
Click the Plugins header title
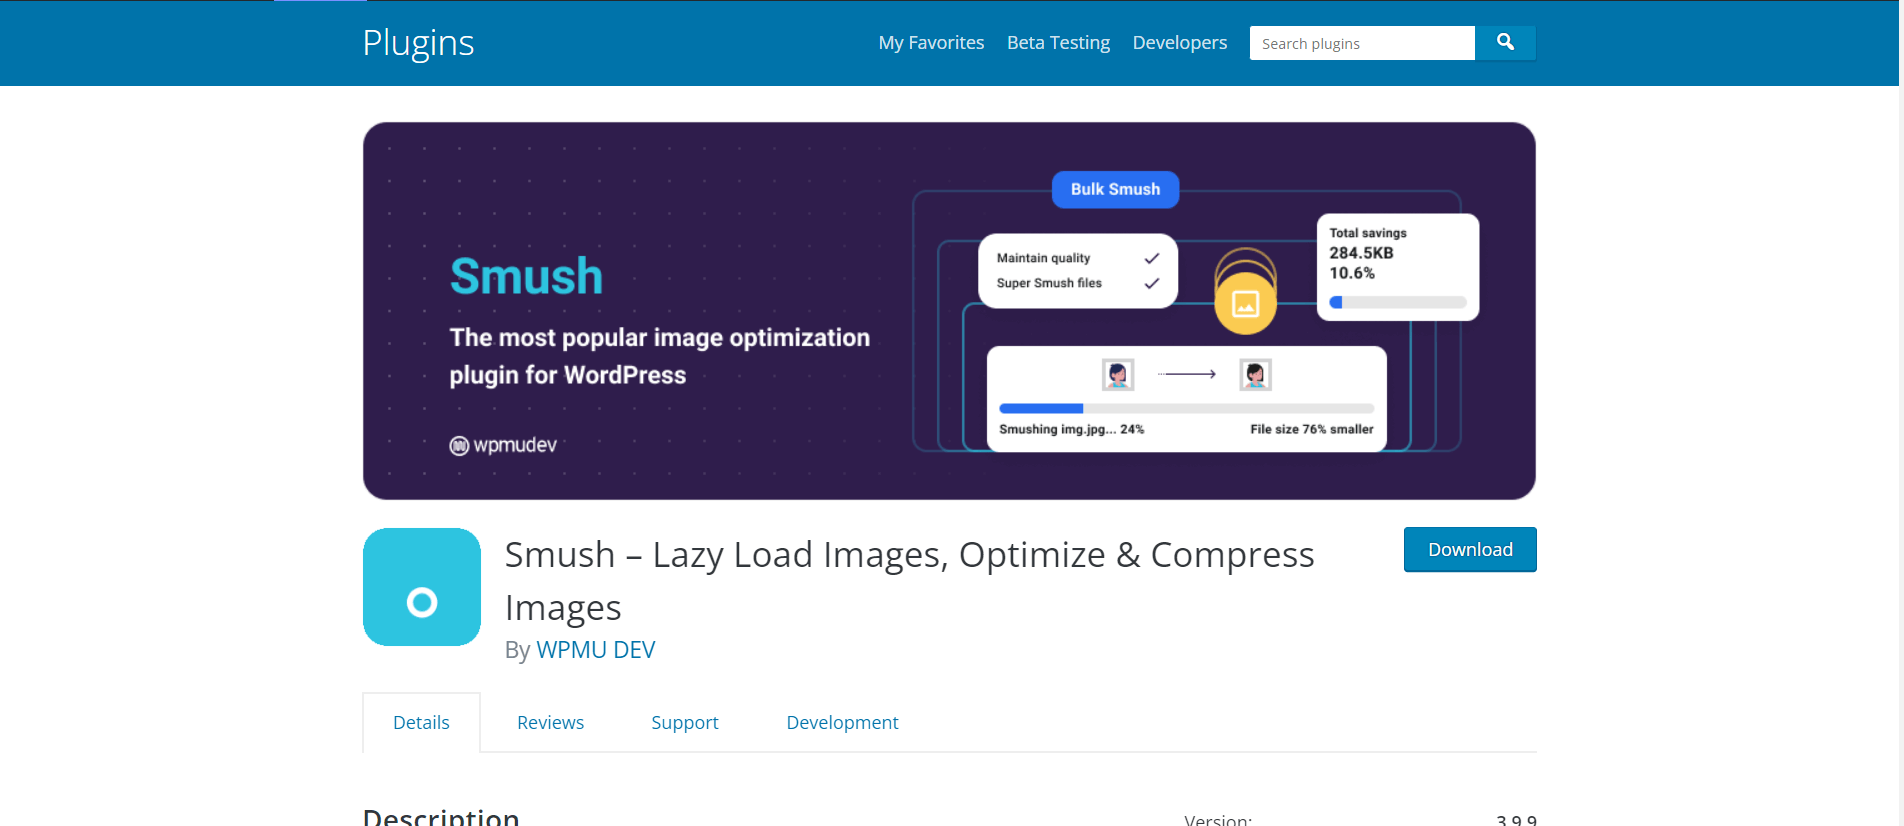(x=418, y=43)
